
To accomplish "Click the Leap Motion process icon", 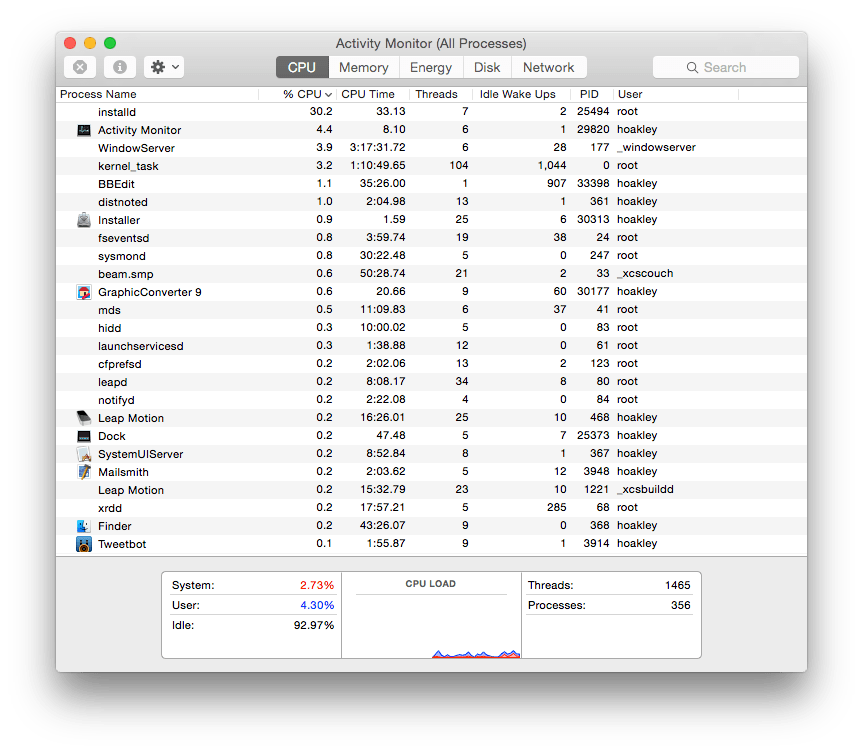I will [x=82, y=417].
